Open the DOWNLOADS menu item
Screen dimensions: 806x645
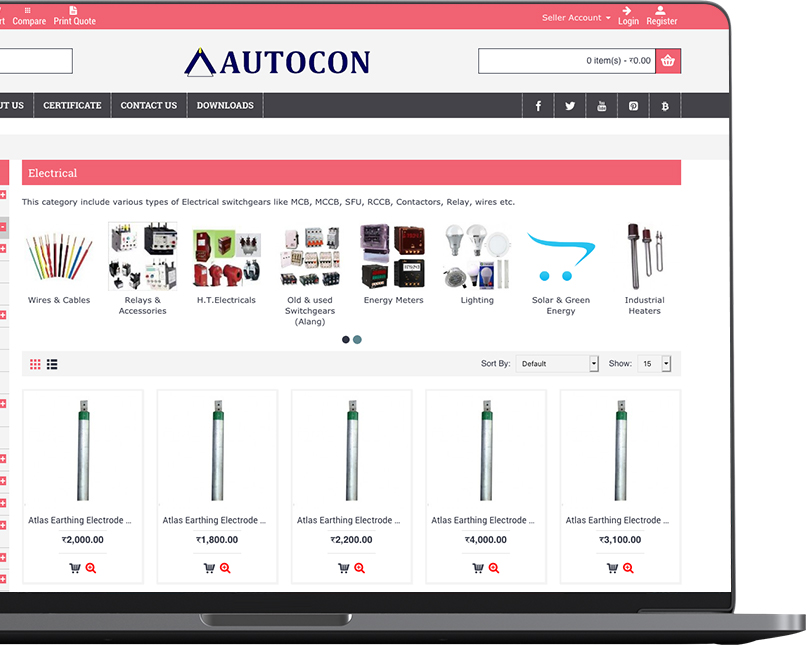(225, 105)
